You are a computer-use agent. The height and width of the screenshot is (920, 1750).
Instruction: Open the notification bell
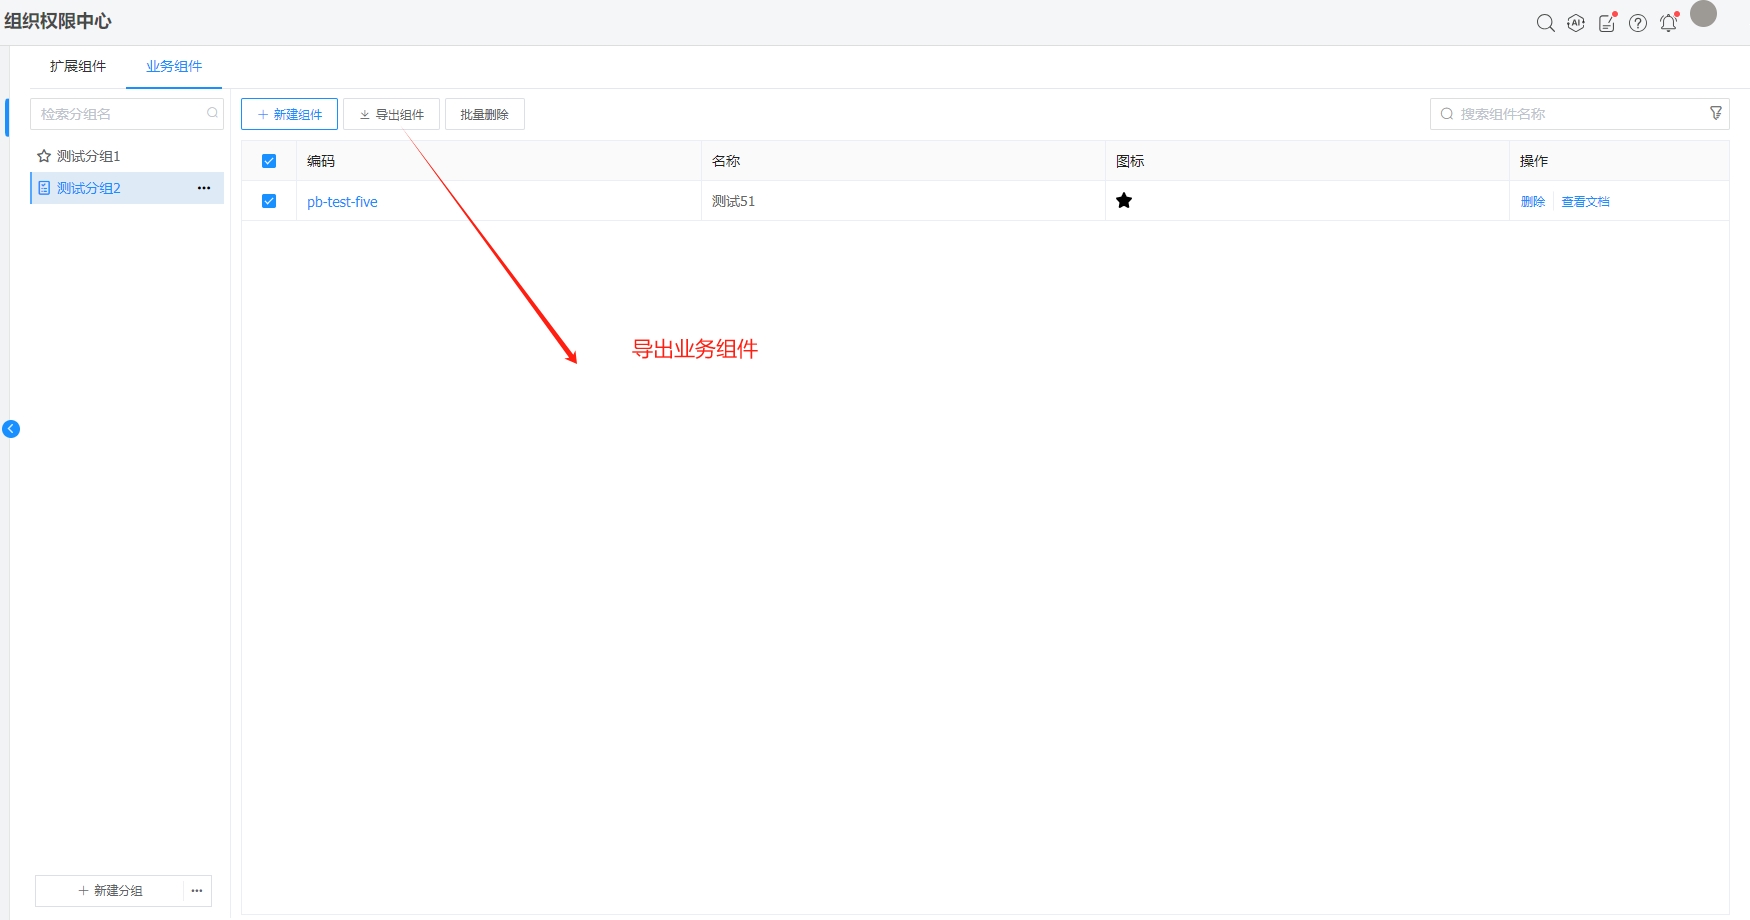point(1668,23)
